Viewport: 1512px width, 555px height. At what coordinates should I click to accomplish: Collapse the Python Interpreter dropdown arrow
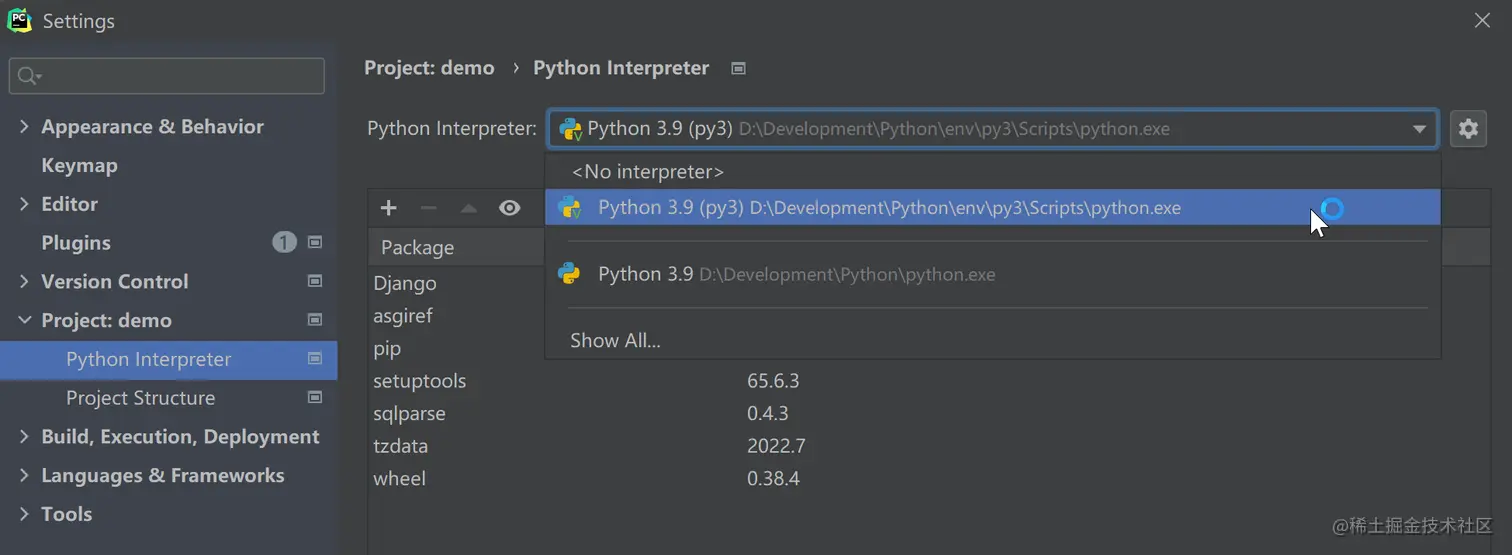[1419, 129]
